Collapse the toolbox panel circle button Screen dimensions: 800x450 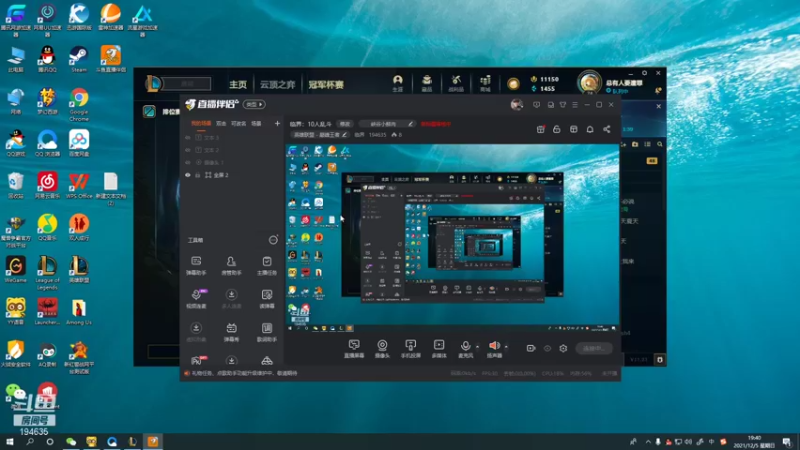(x=273, y=240)
